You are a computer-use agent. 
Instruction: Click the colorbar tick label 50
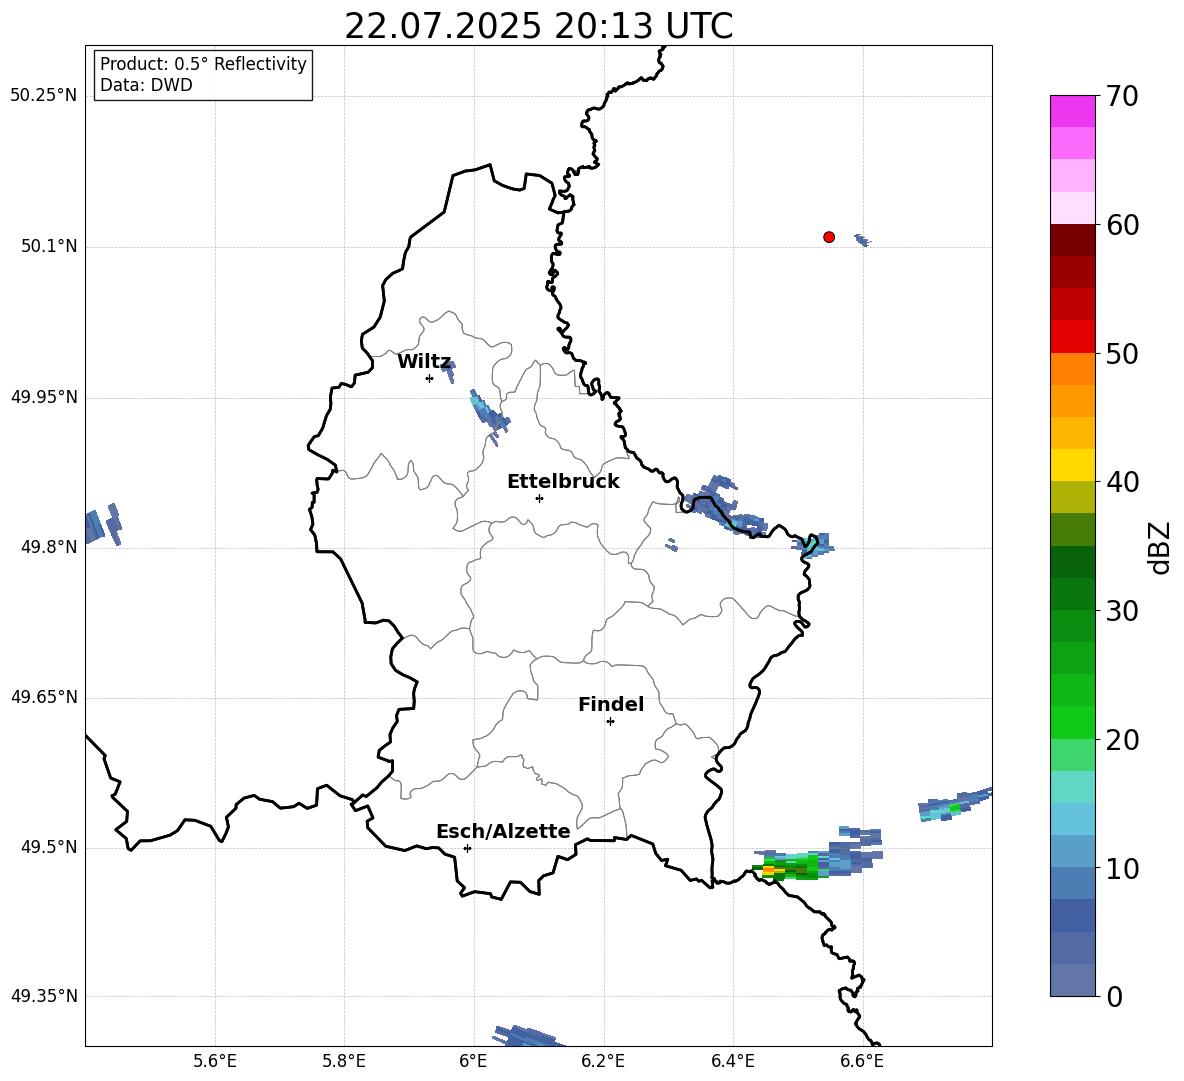click(1123, 354)
